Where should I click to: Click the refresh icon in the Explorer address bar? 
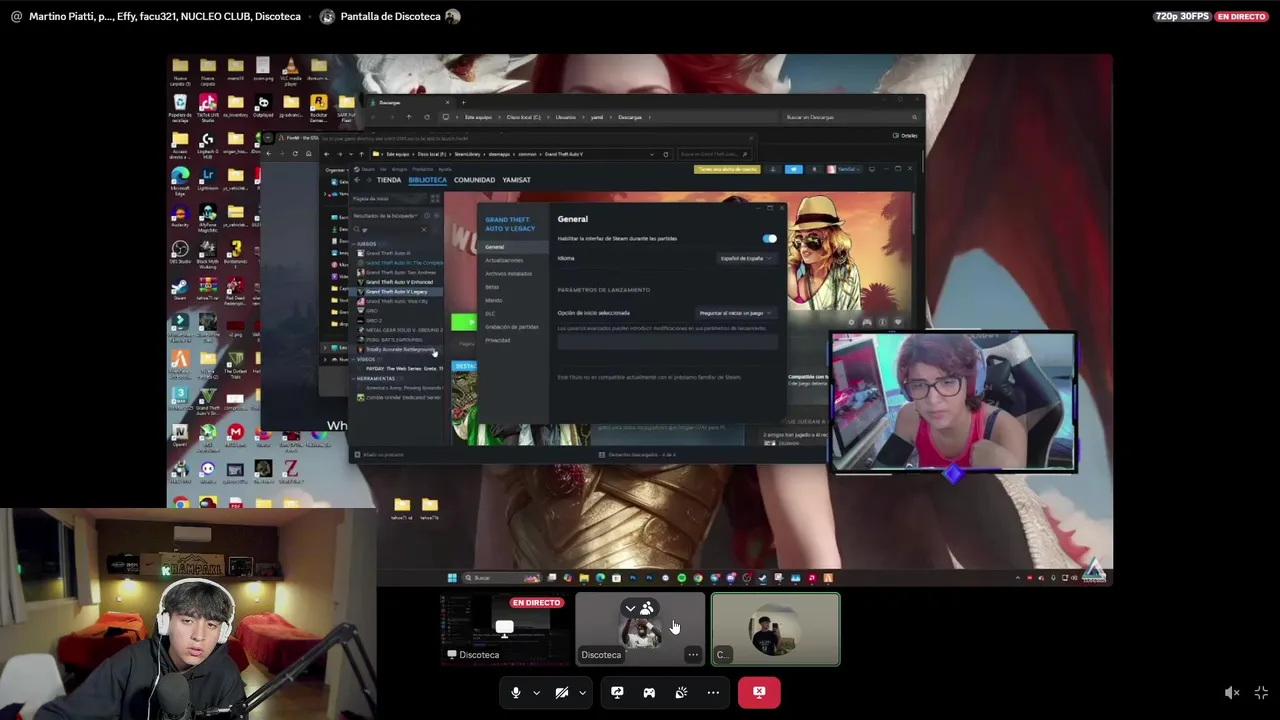click(x=666, y=154)
